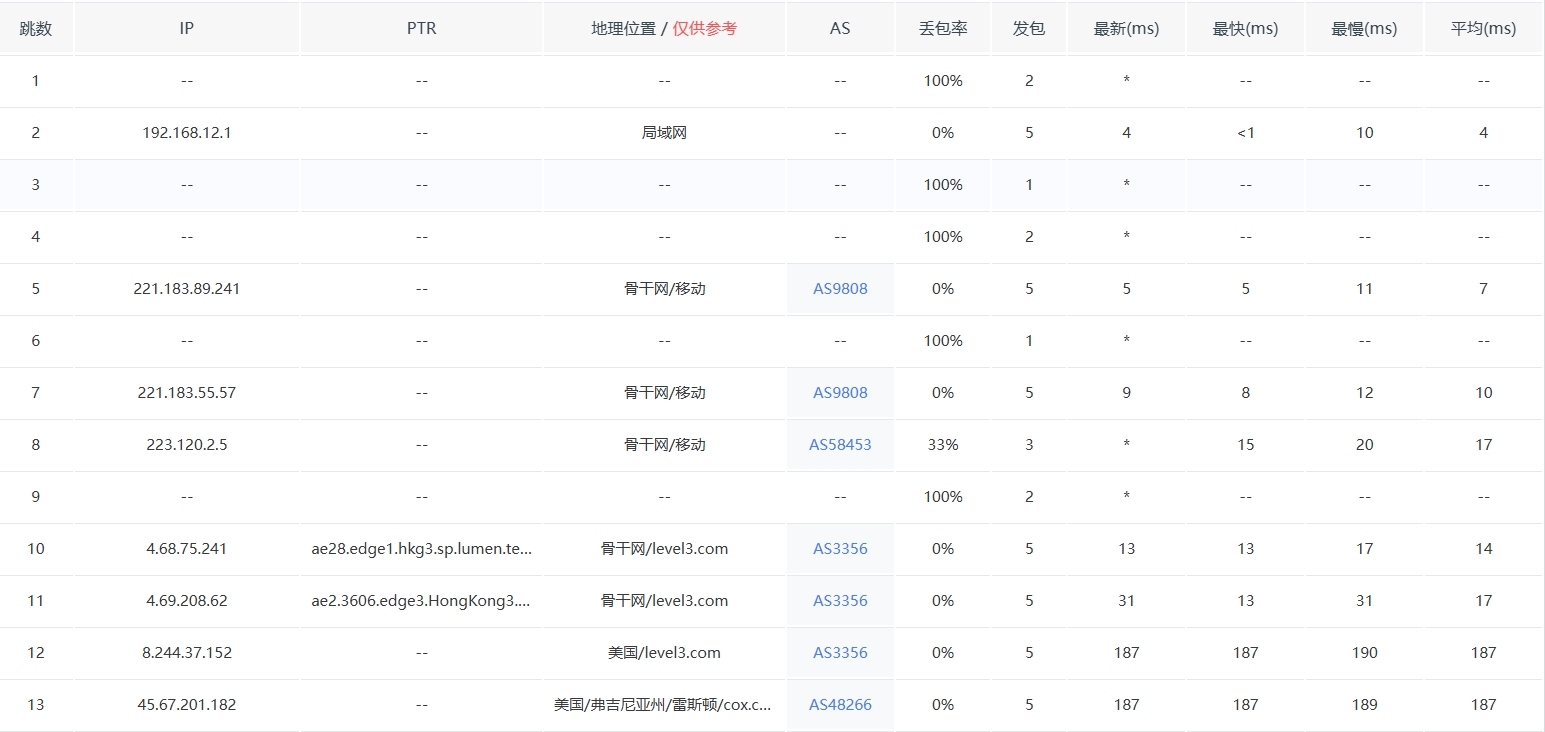The width and height of the screenshot is (1545, 732).
Task: Select IP address 192.168.12.1
Action: (x=187, y=133)
